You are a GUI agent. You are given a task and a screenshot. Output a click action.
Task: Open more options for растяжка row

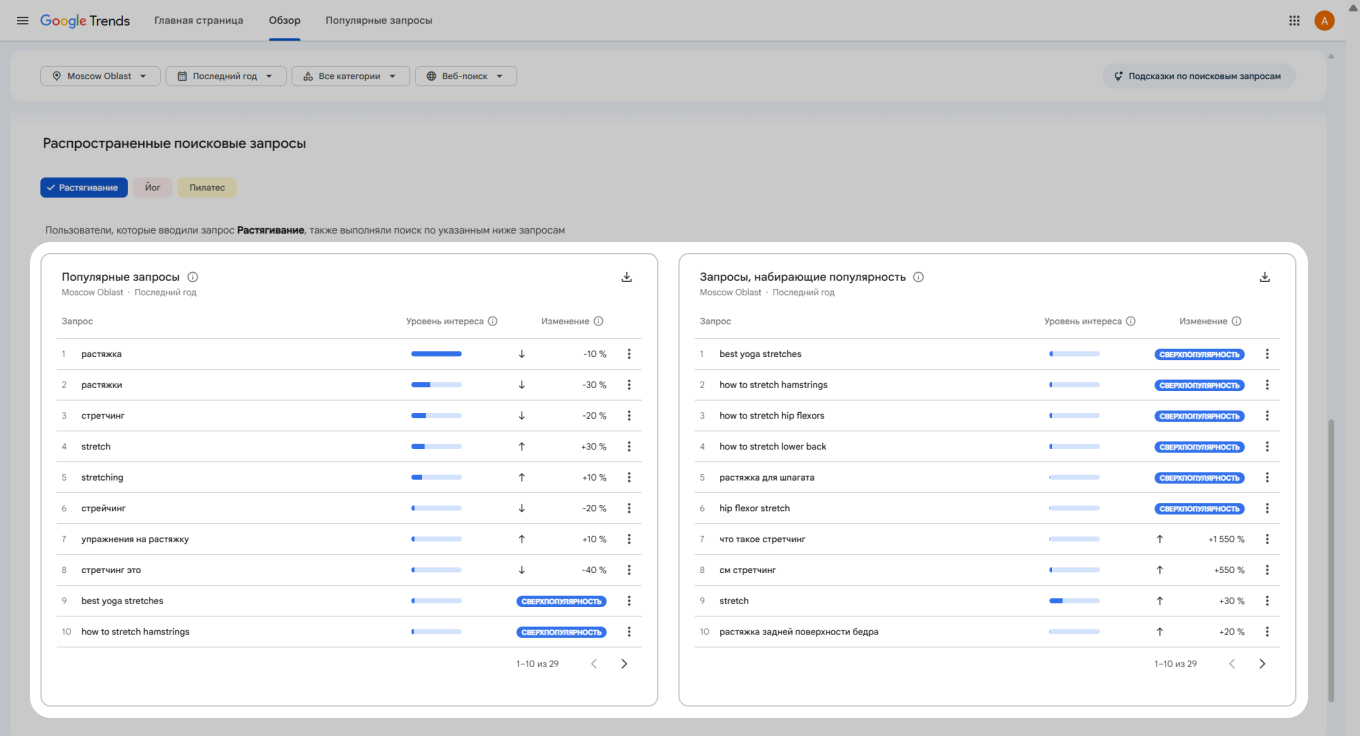[629, 354]
